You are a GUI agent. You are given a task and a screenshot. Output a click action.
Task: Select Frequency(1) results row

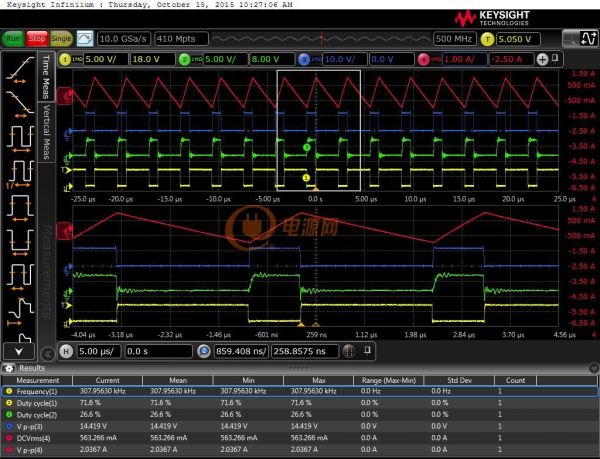(299, 391)
